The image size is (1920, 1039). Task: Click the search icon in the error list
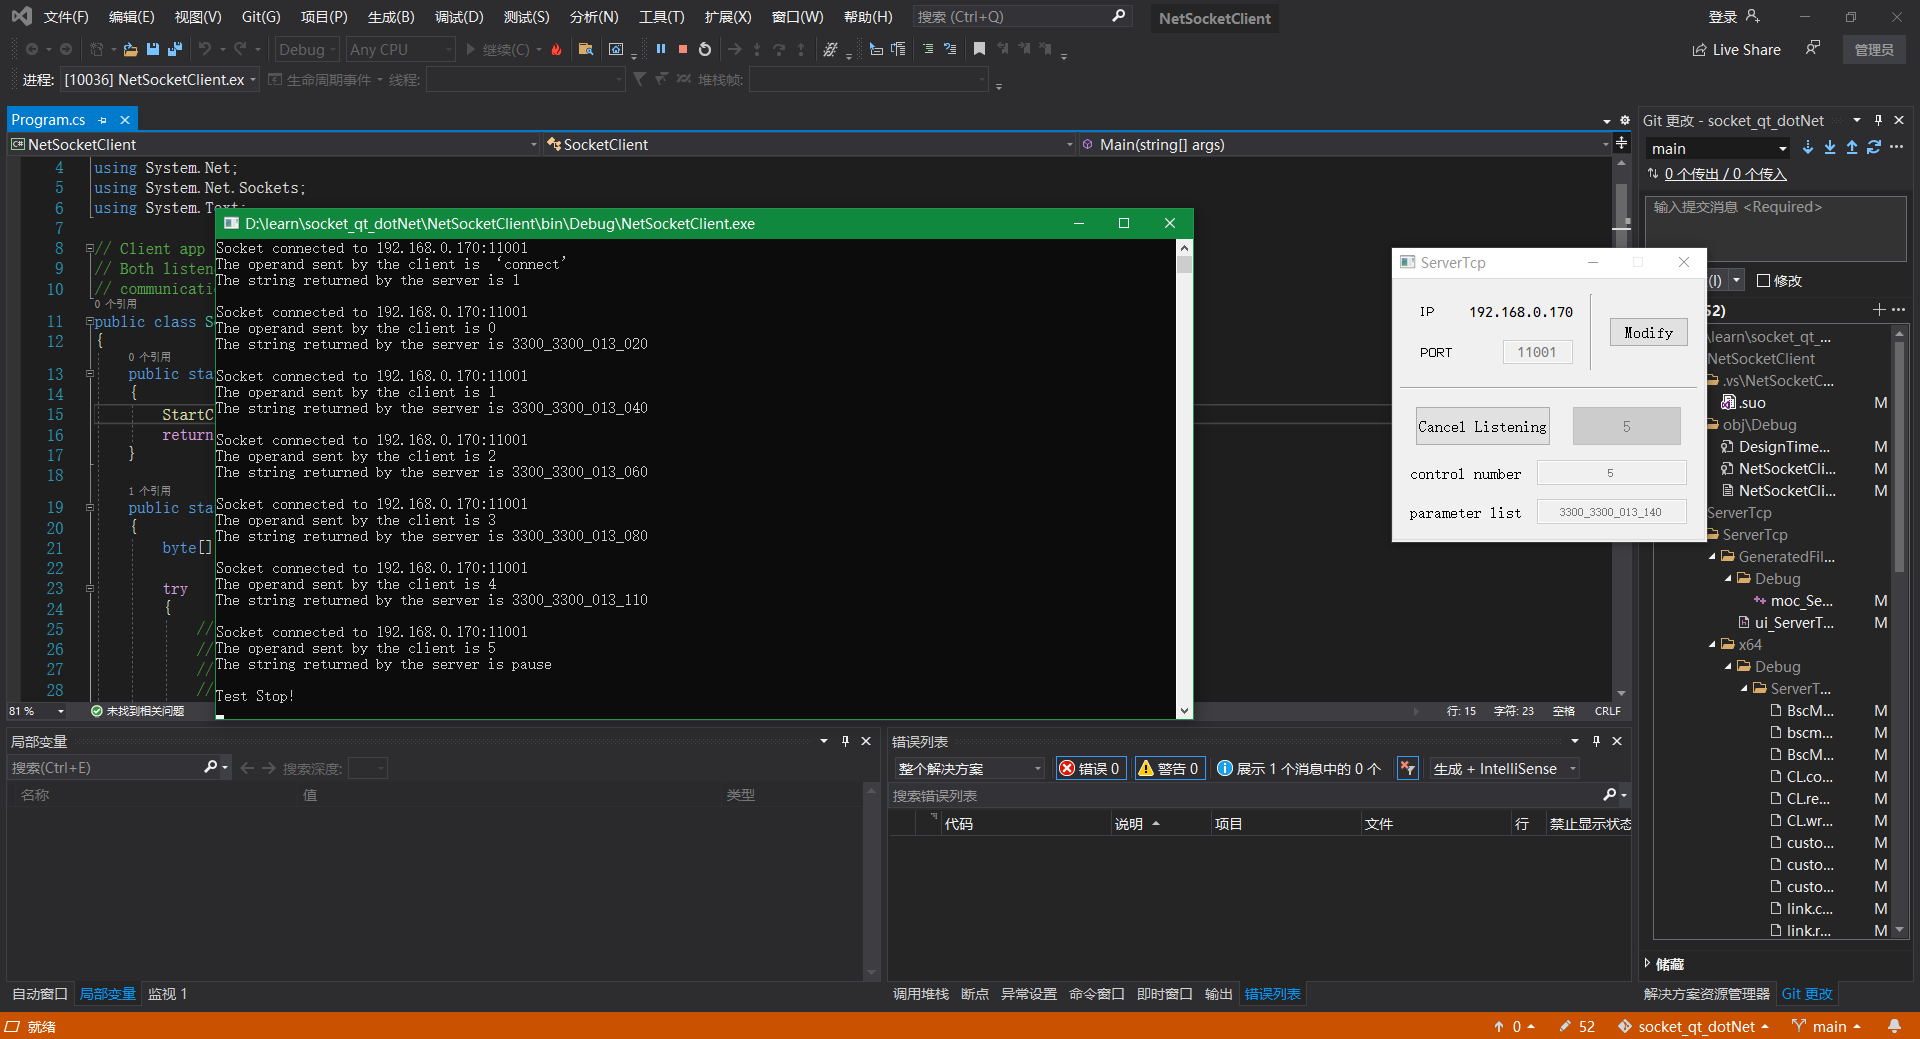coord(1610,795)
